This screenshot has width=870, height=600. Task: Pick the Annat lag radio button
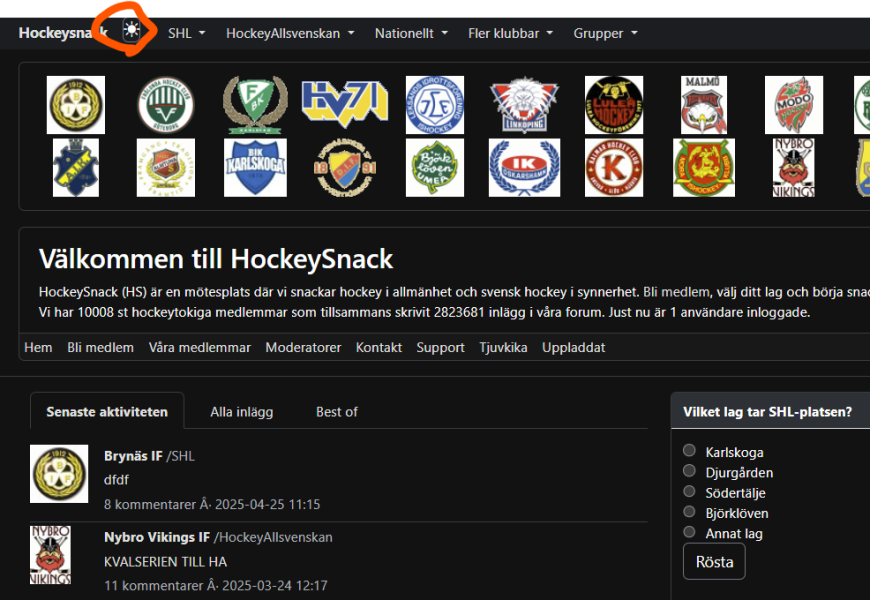[689, 532]
